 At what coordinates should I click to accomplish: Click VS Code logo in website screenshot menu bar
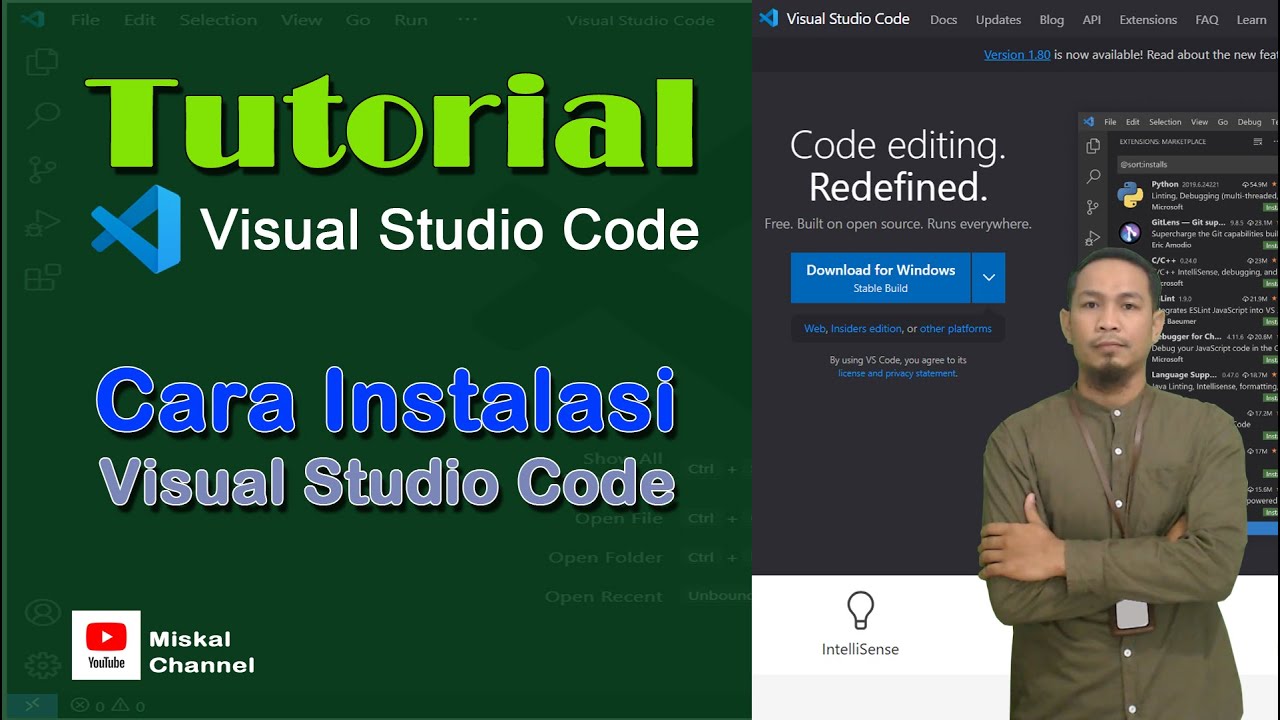pyautogui.click(x=1088, y=122)
